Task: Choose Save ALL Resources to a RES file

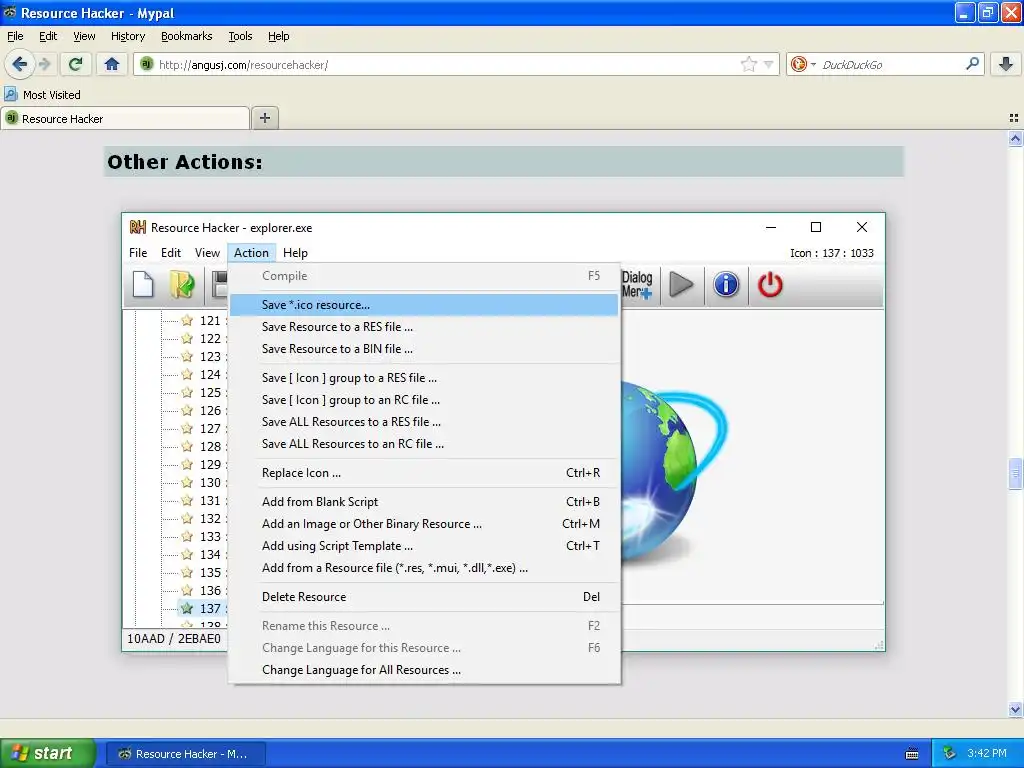Action: point(424,422)
